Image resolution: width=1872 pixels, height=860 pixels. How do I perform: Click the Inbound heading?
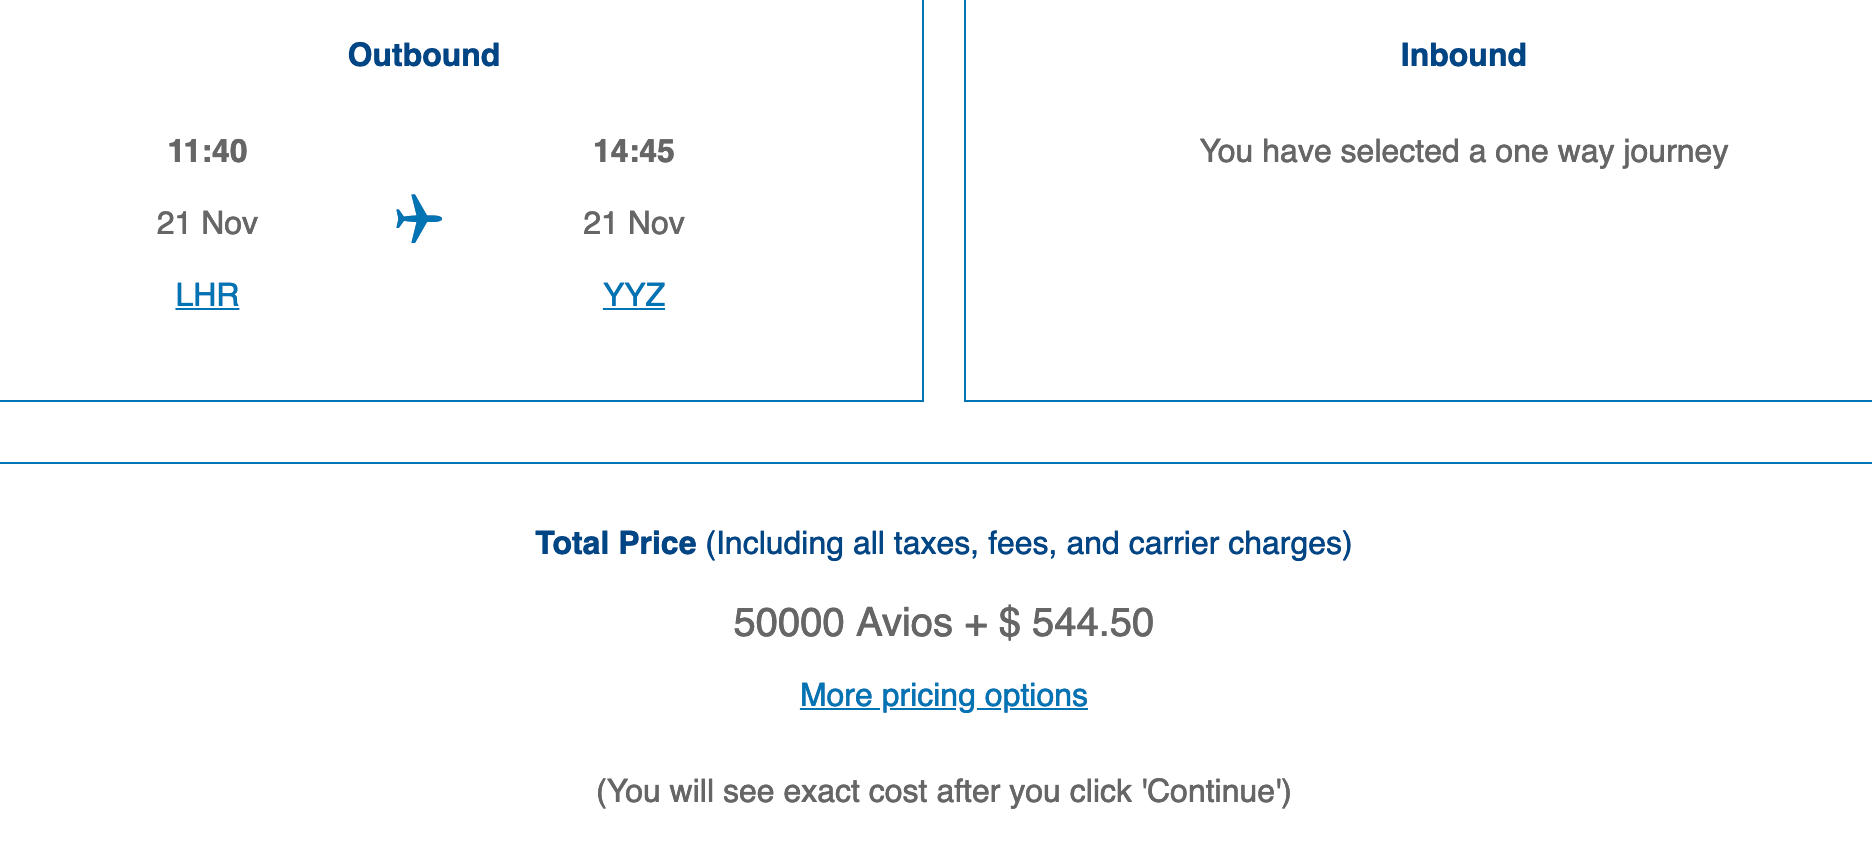[x=1462, y=55]
